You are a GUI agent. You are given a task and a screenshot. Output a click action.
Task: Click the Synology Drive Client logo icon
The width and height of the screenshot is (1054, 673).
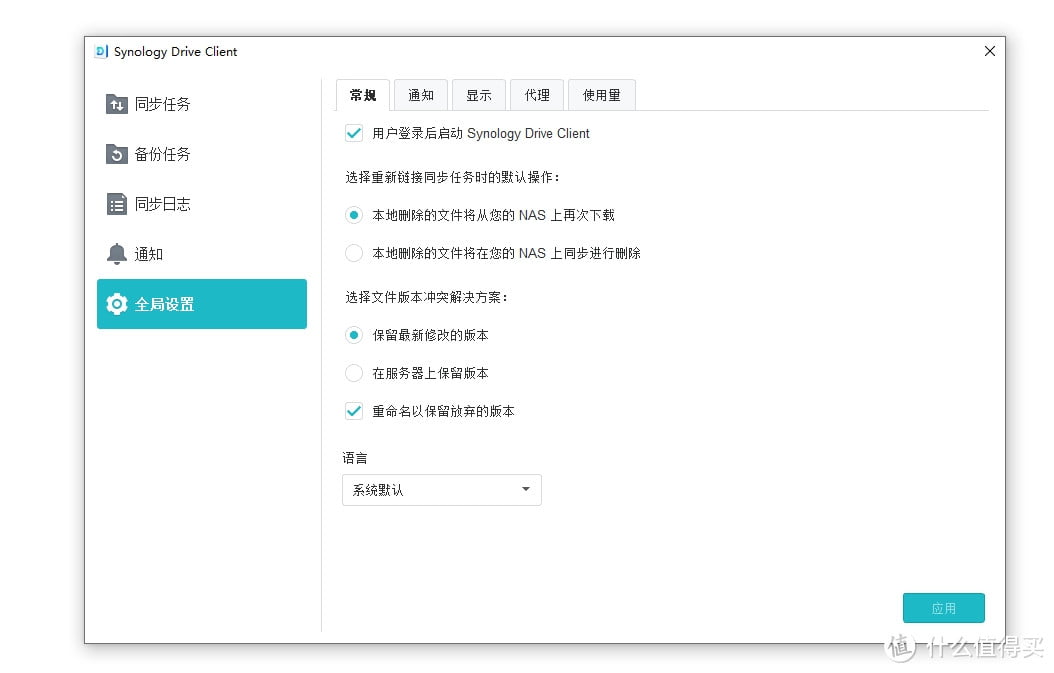point(101,51)
